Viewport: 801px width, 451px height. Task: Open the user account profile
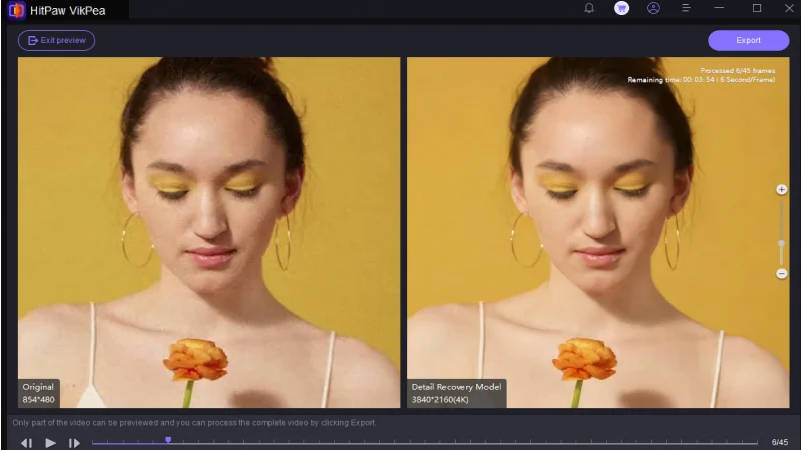(x=653, y=8)
